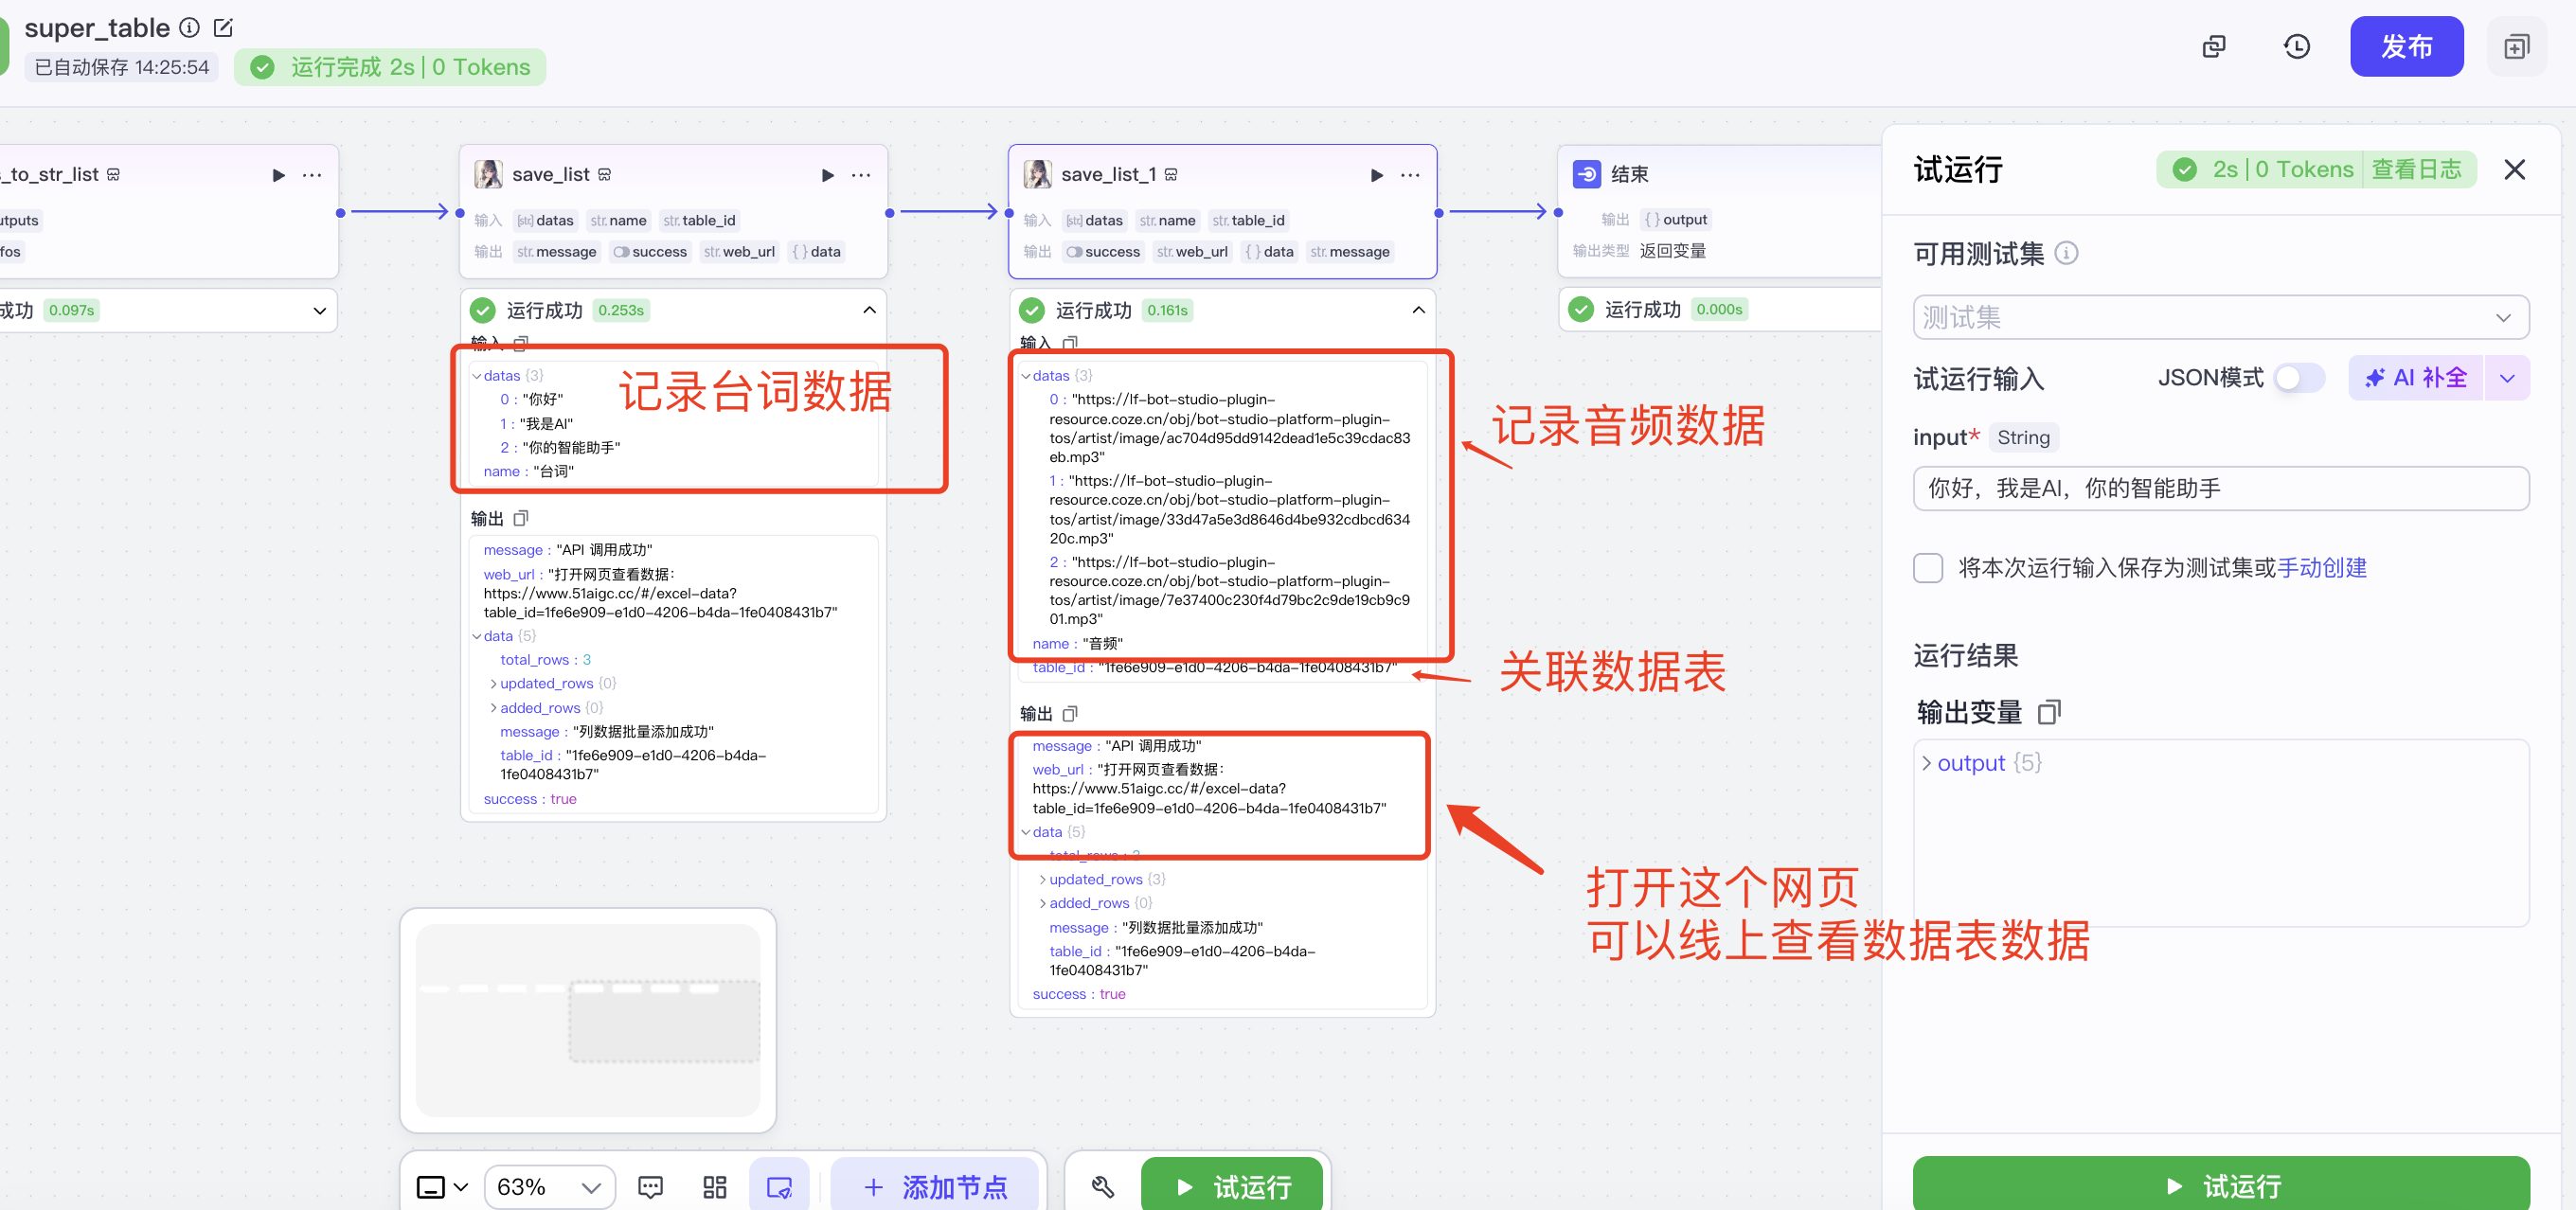Click the input text field with 你好，我是AI
The height and width of the screenshot is (1210, 2576).
2220,488
